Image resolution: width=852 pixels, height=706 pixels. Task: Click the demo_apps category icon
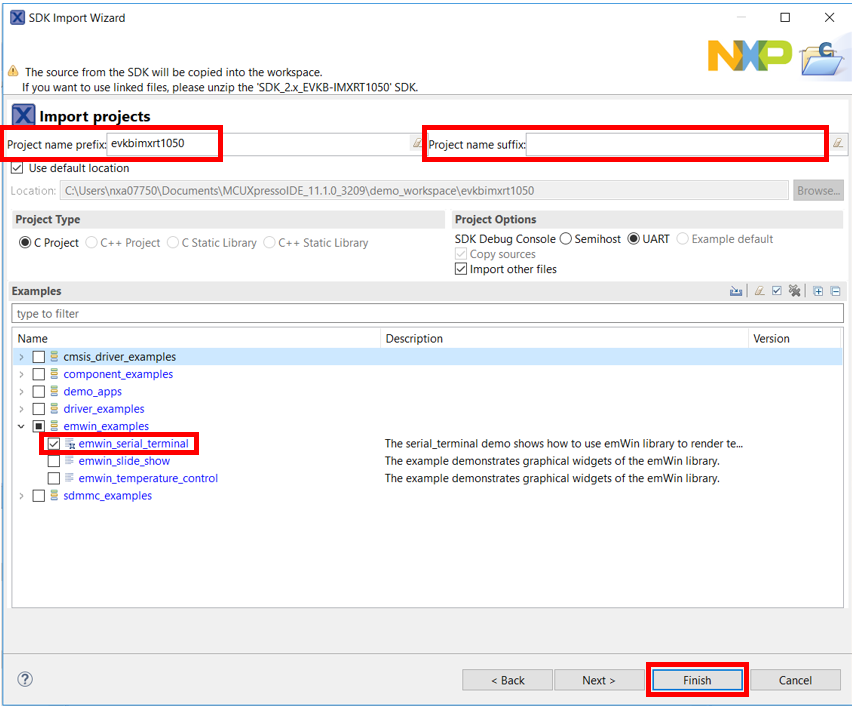54,391
